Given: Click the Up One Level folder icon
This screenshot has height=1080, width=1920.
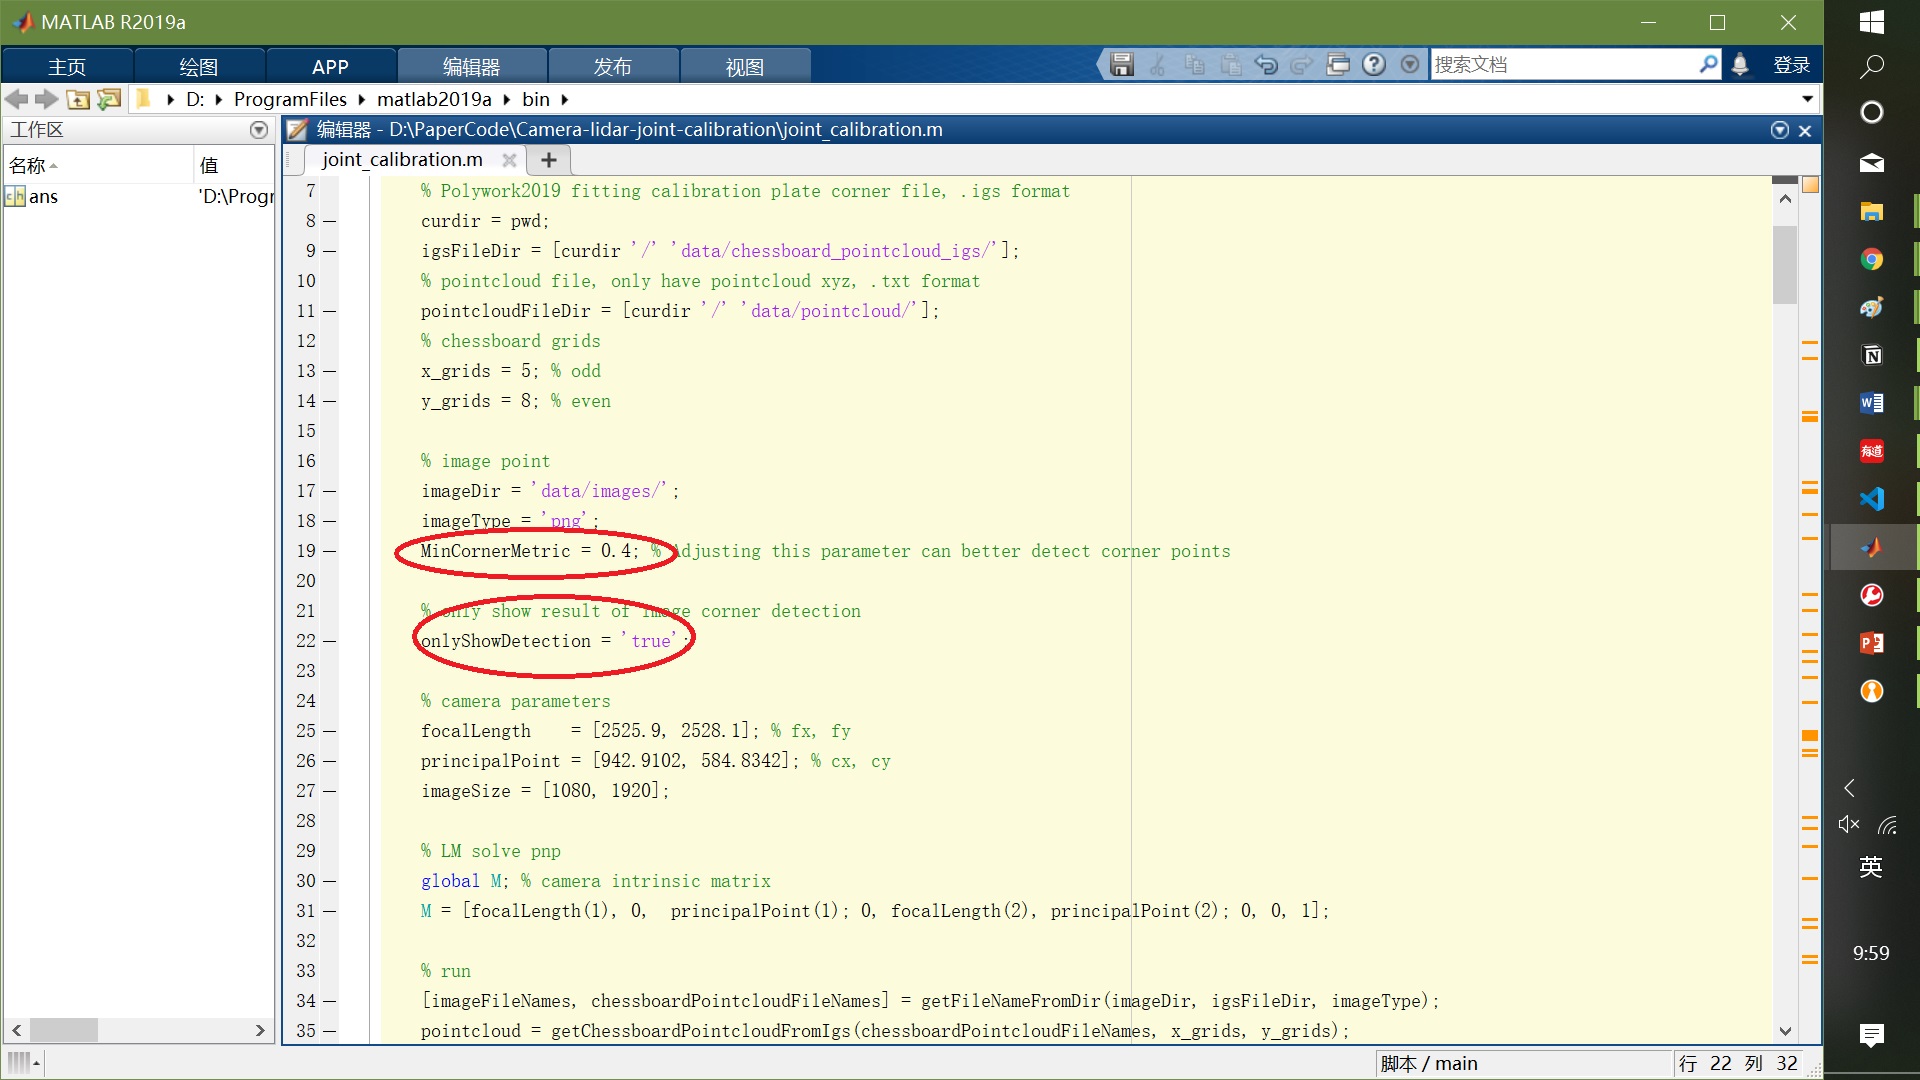Looking at the screenshot, I should point(78,99).
